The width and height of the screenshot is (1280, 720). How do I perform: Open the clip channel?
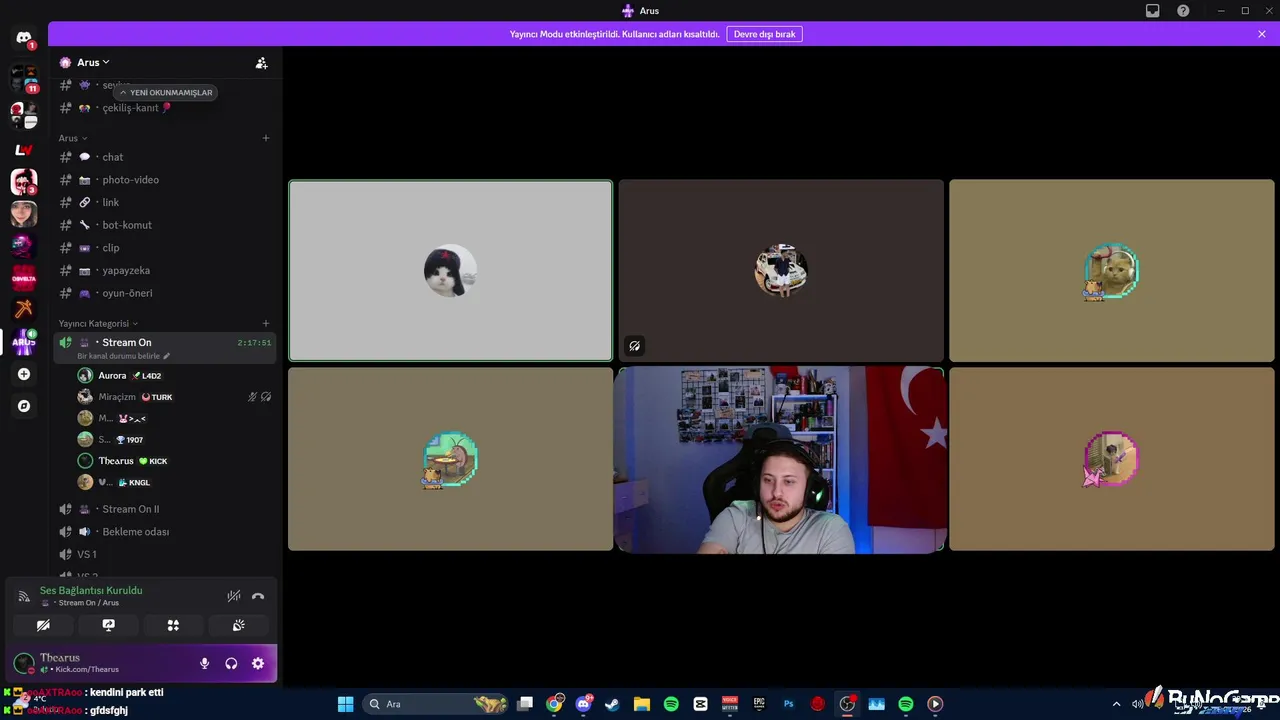(165, 248)
